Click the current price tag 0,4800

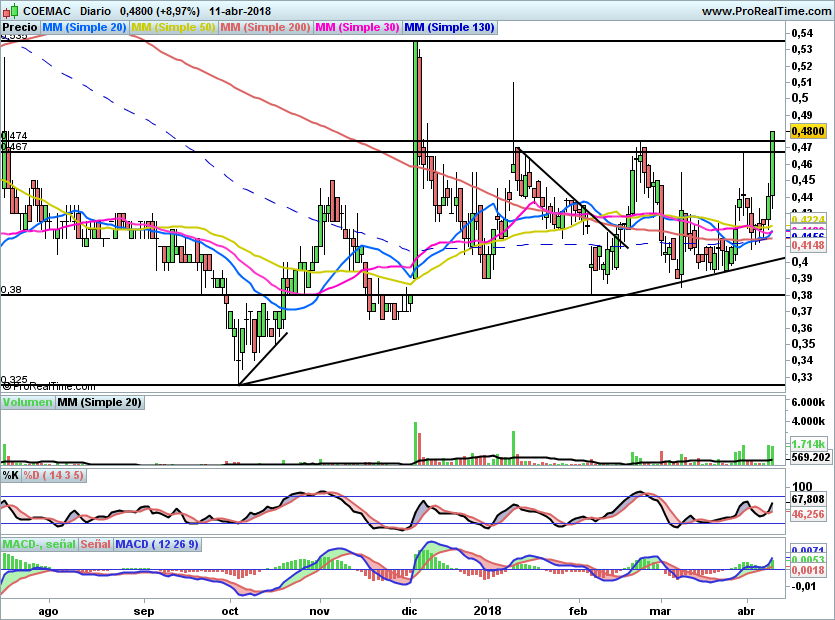[808, 131]
